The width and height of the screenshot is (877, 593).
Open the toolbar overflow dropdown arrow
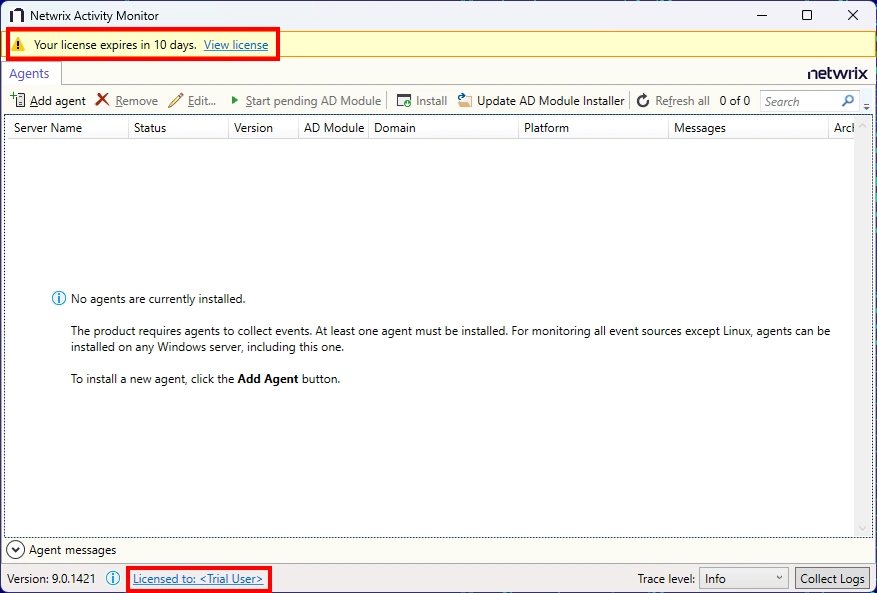tap(866, 105)
